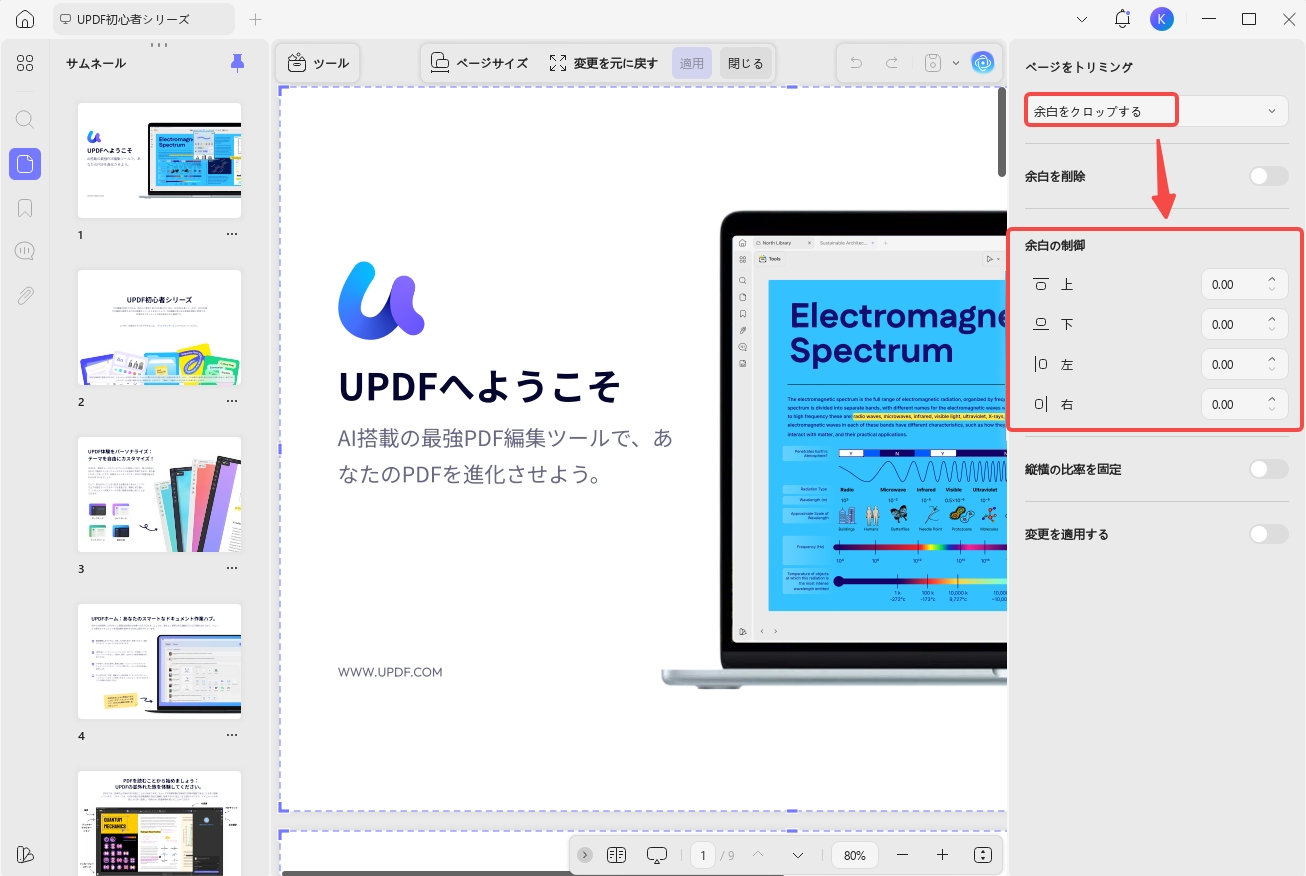Increase the 左 margin with the up arrow

tap(1272, 360)
